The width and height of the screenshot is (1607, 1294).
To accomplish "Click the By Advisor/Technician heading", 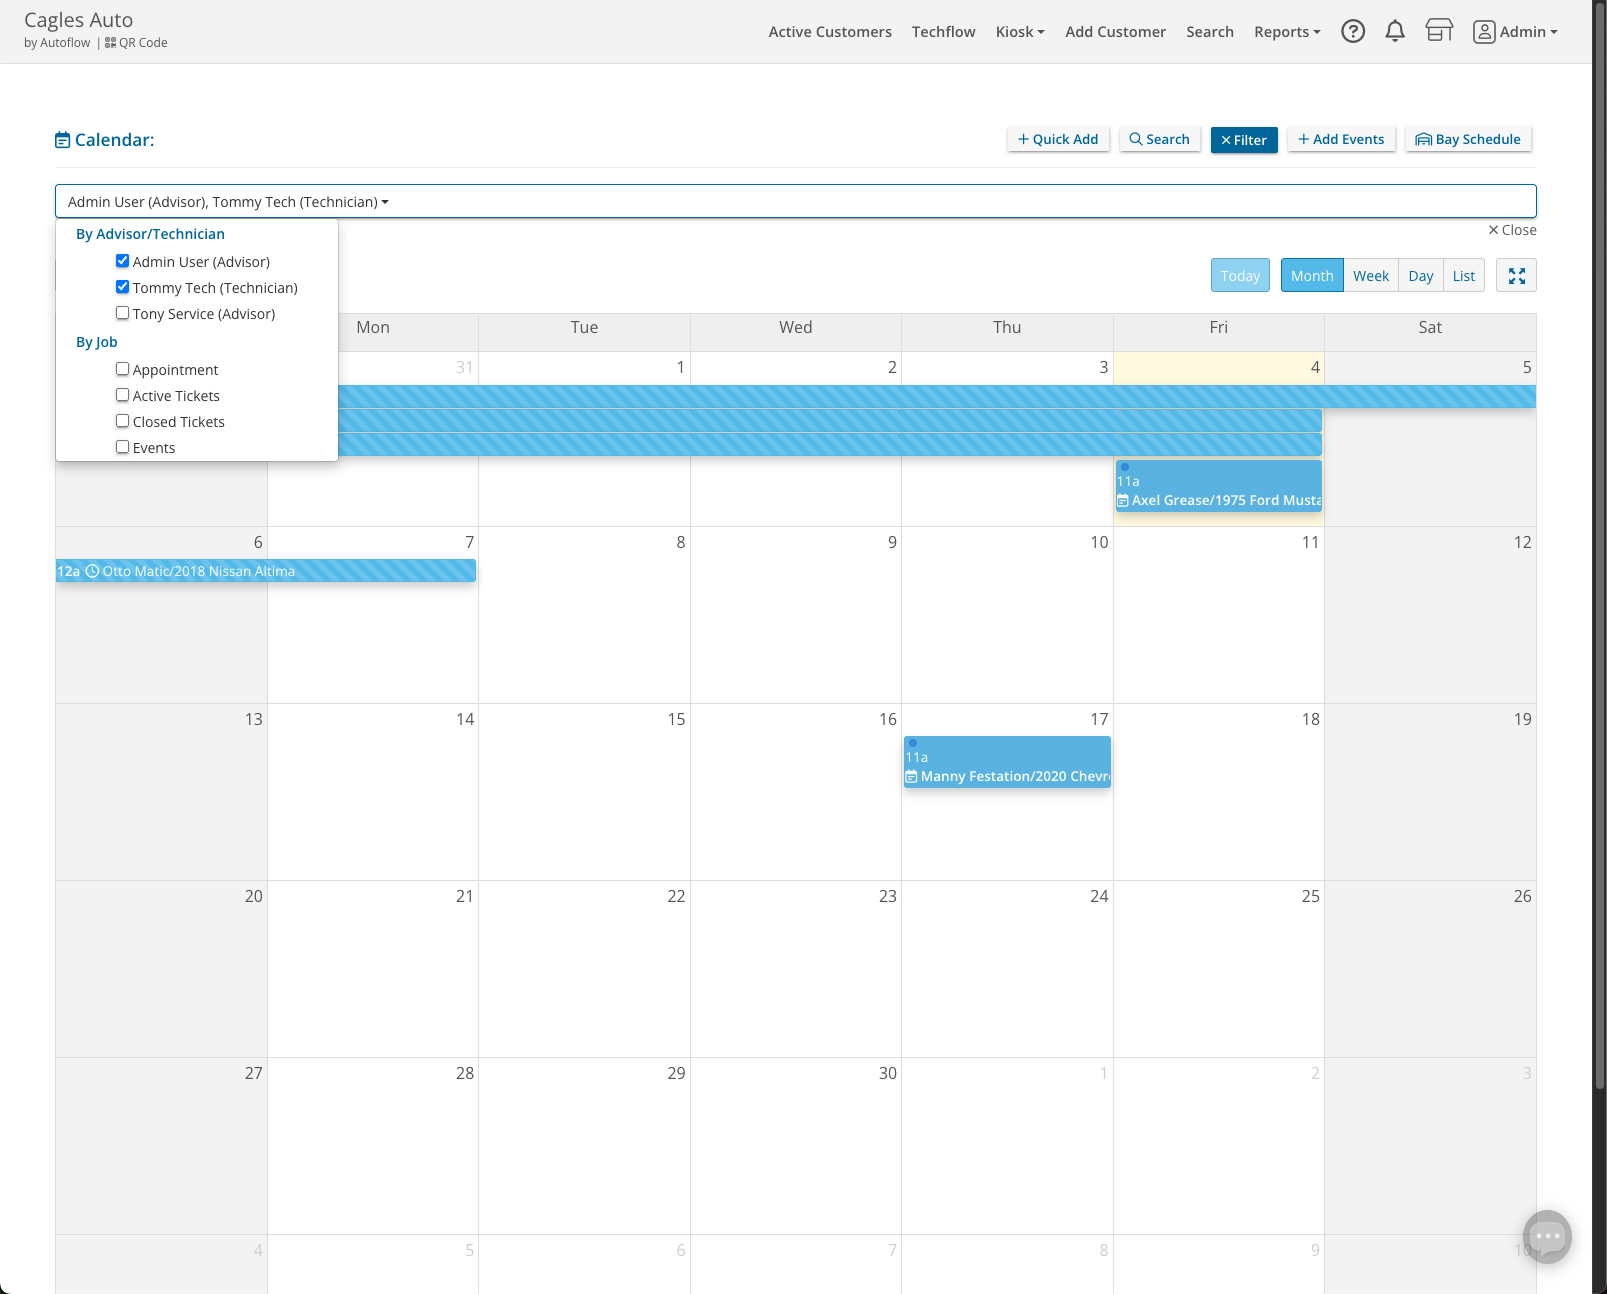I will pos(150,234).
